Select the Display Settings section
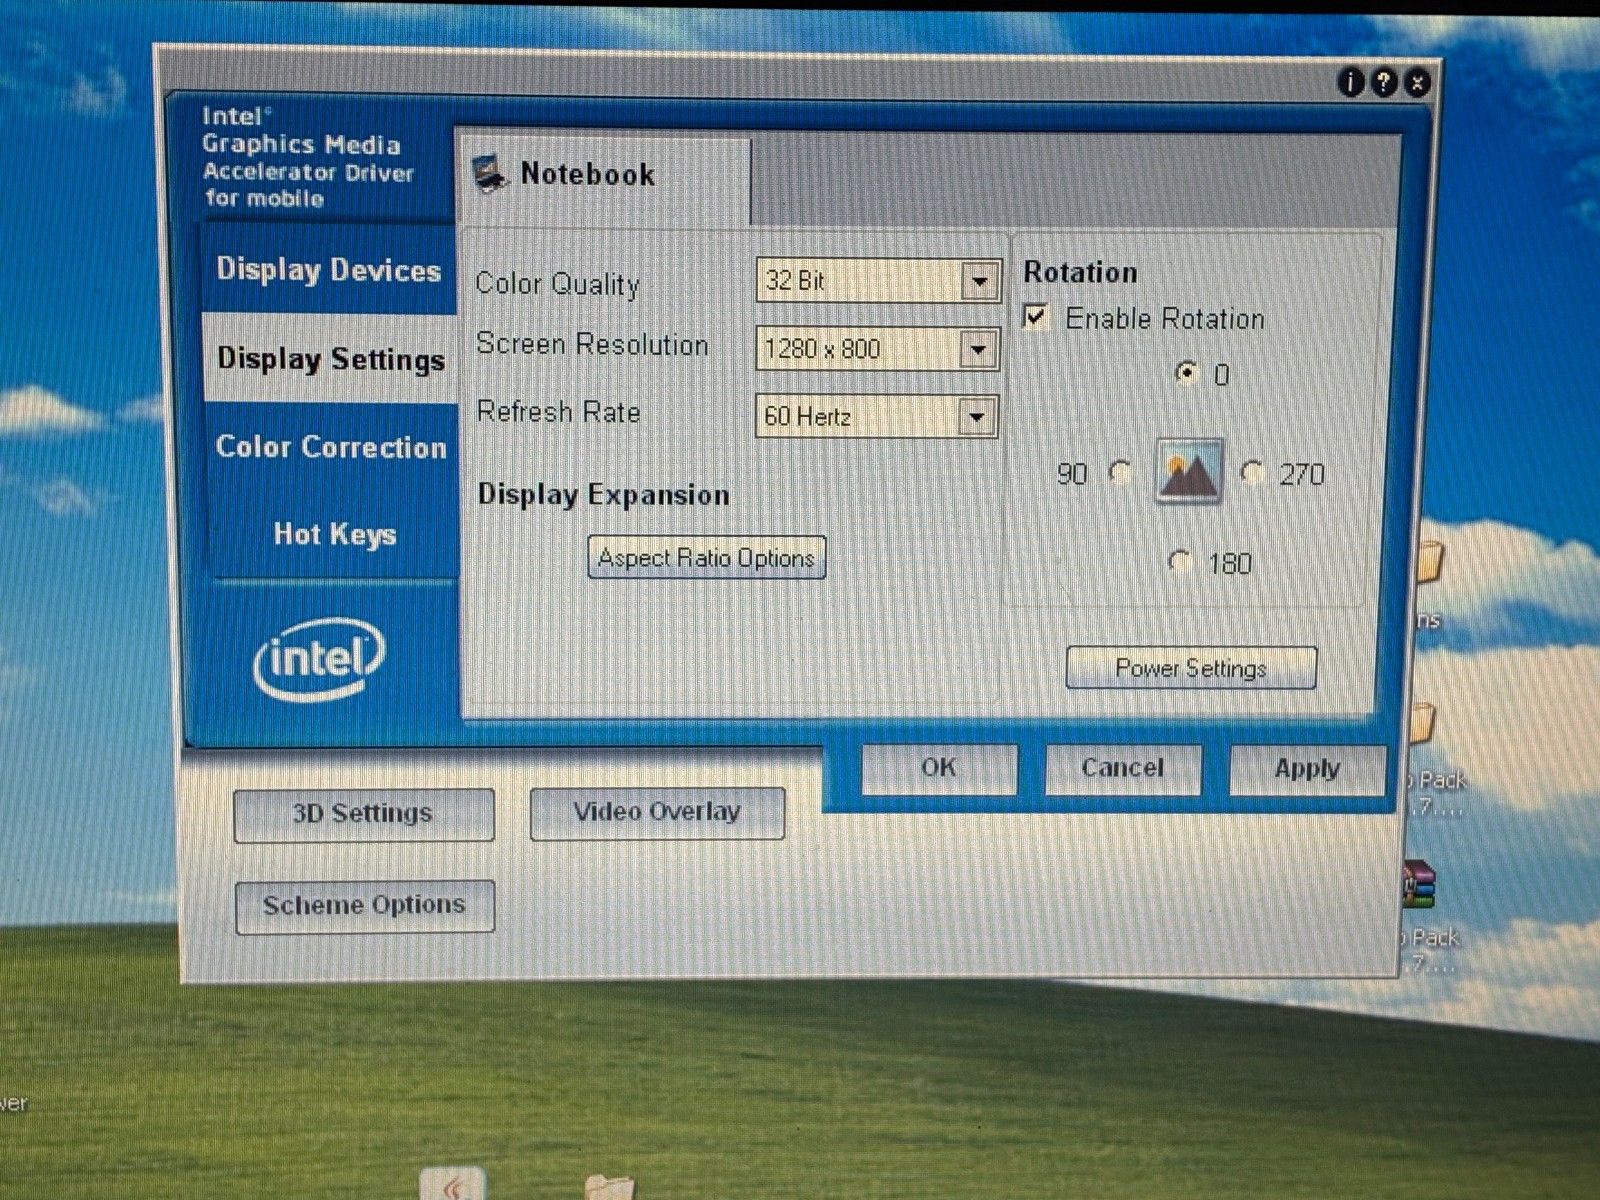This screenshot has height=1200, width=1600. tap(330, 358)
